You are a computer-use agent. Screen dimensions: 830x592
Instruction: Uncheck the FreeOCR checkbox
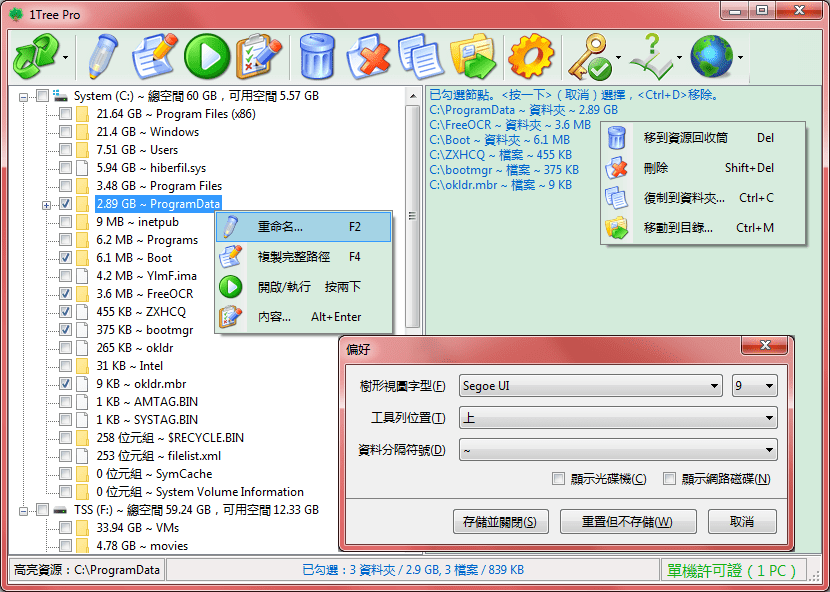pos(65,294)
